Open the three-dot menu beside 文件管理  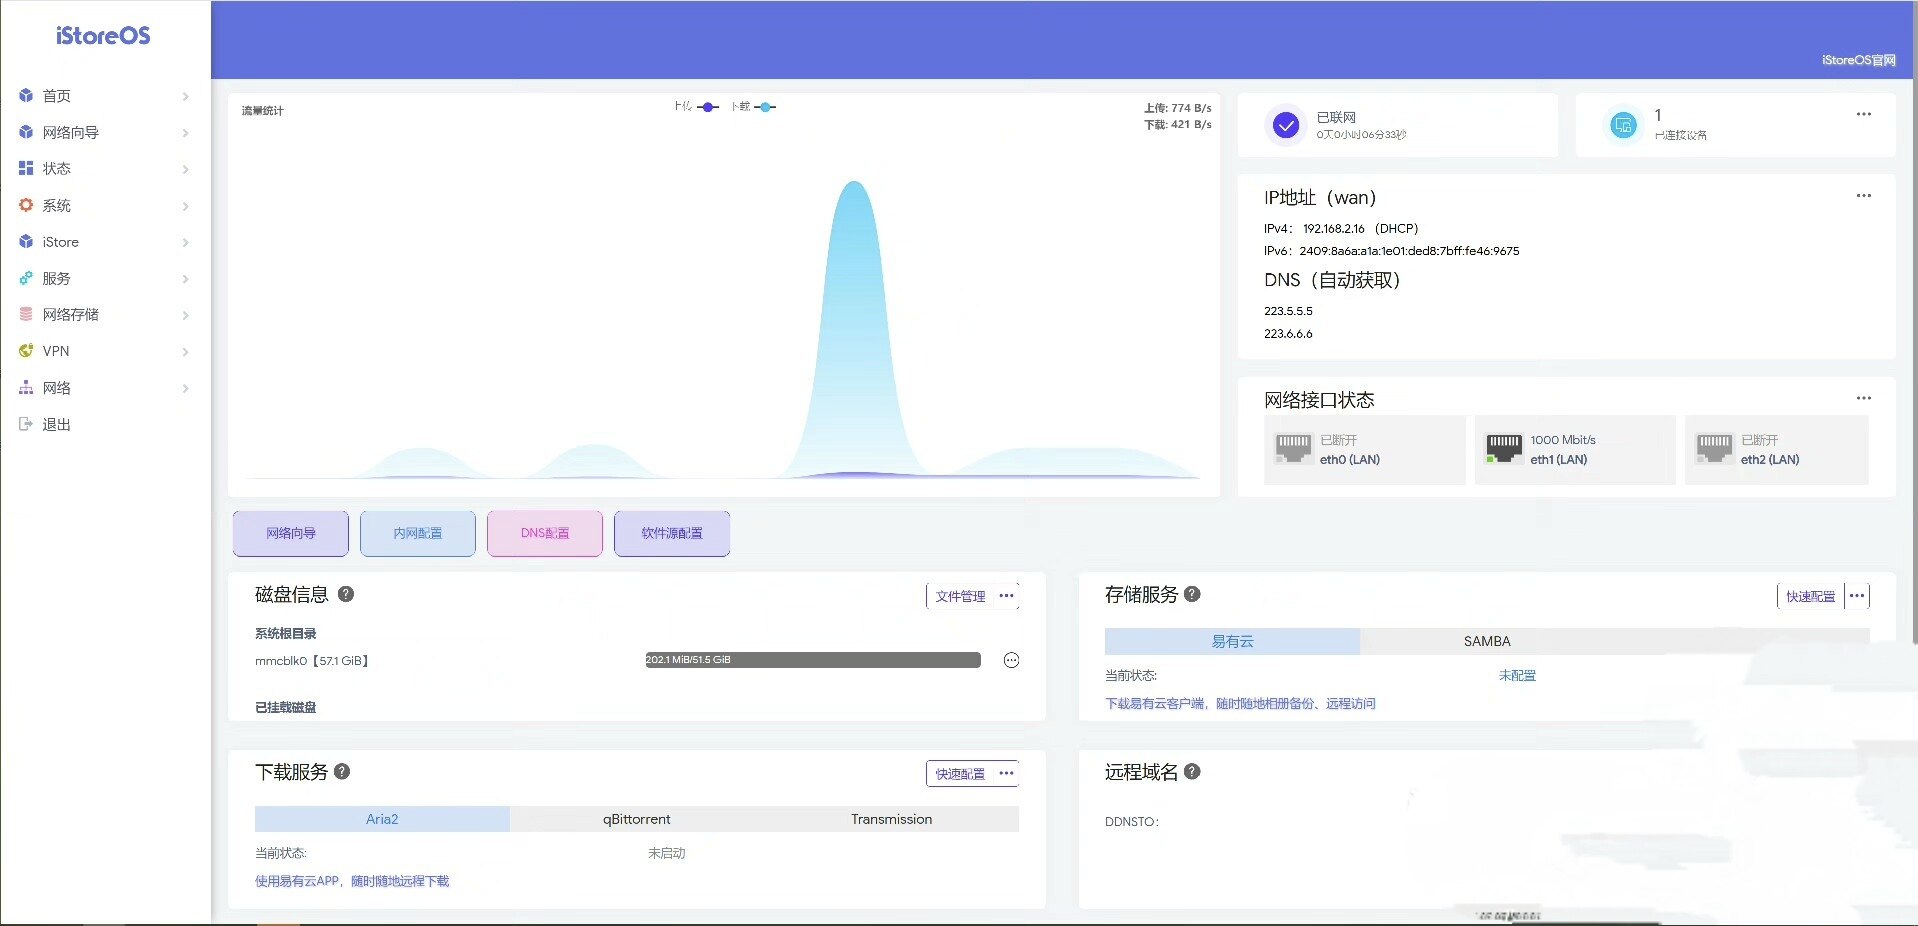pyautogui.click(x=1006, y=596)
